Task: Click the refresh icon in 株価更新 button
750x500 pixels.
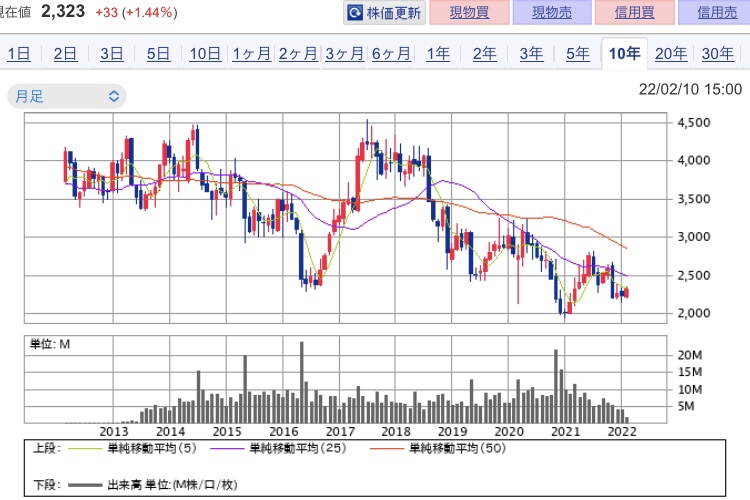Action: [355, 12]
